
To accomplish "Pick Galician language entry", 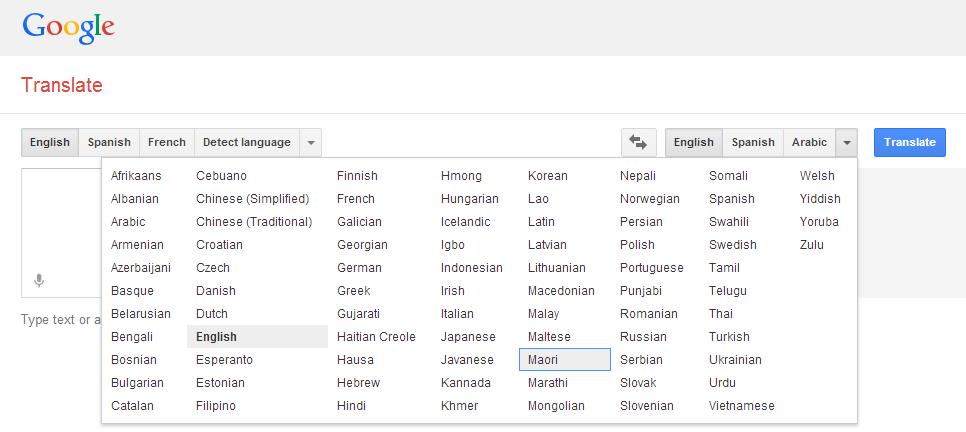I will (x=359, y=222).
